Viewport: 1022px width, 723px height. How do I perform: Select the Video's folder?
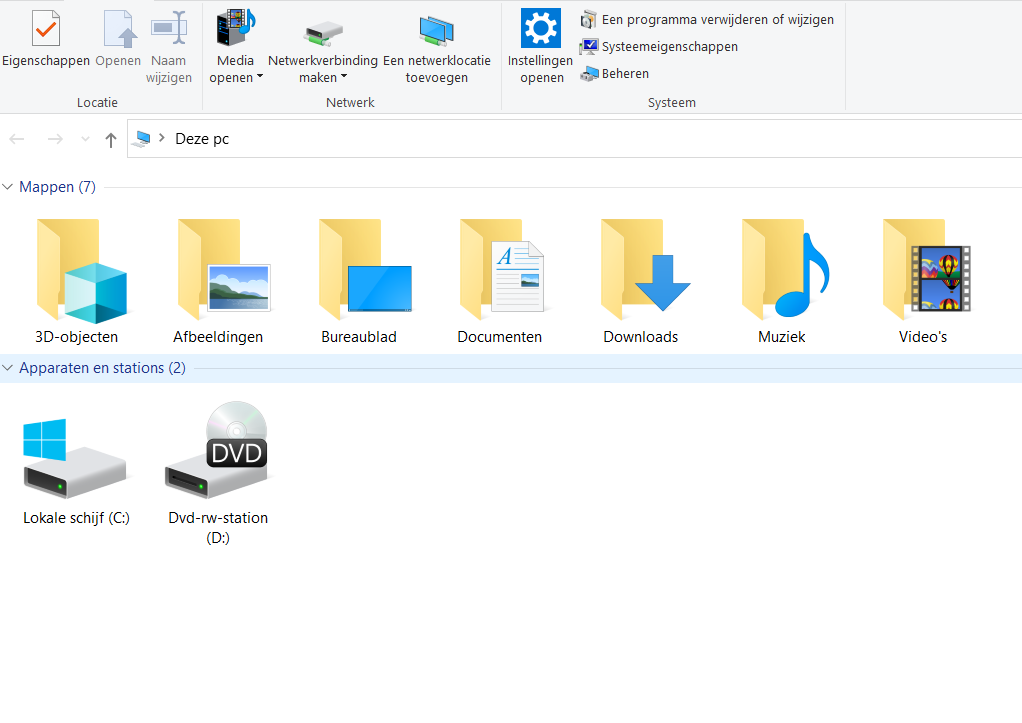click(x=923, y=270)
